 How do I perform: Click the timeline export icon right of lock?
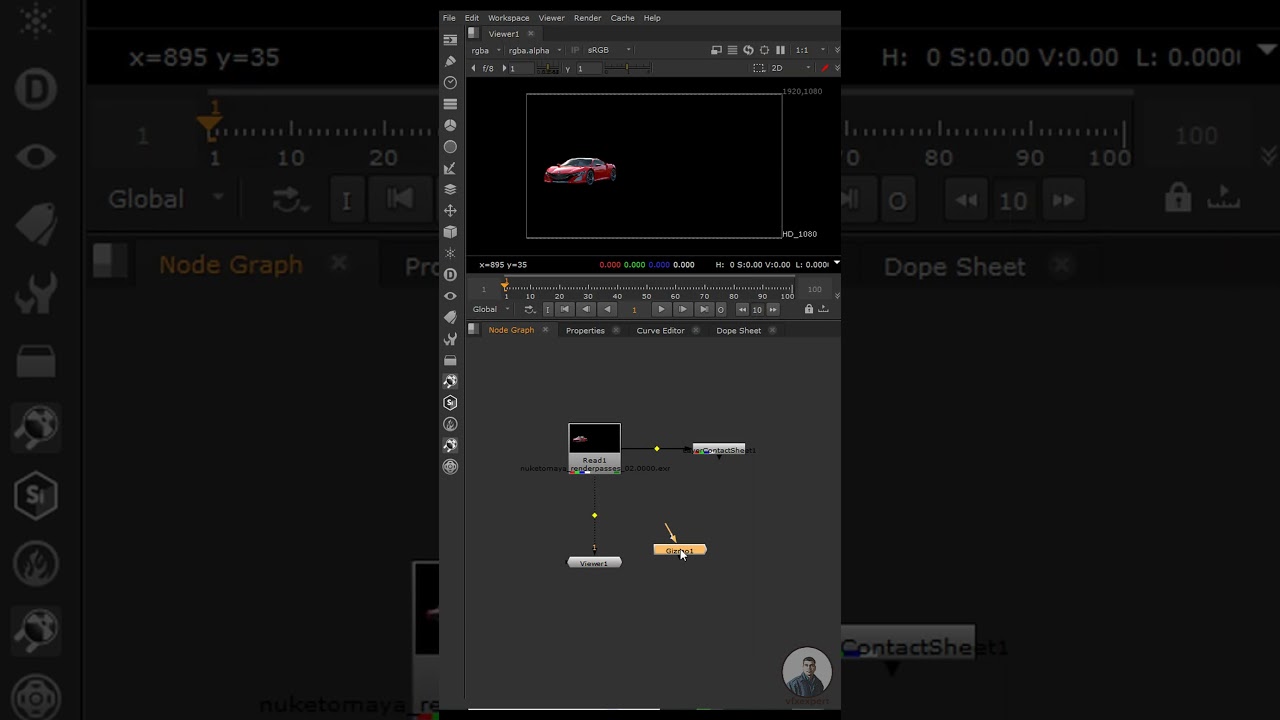[825, 309]
